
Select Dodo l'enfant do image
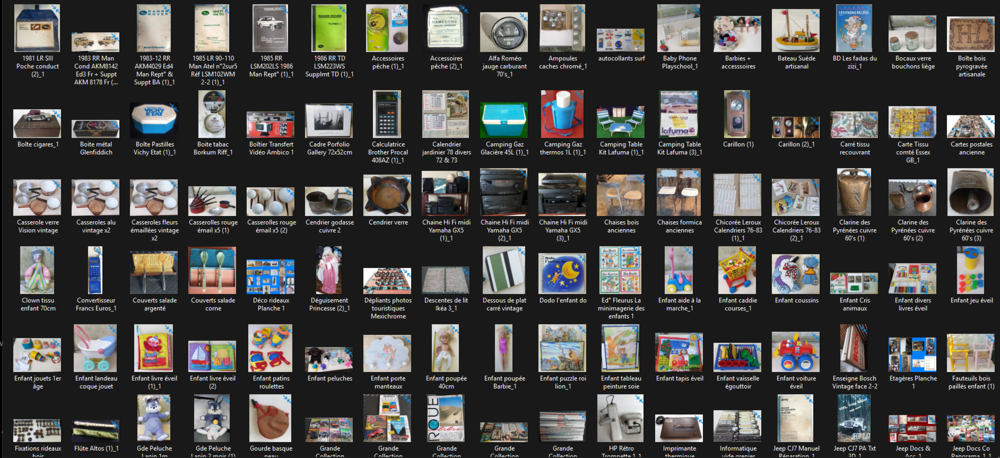tap(562, 273)
